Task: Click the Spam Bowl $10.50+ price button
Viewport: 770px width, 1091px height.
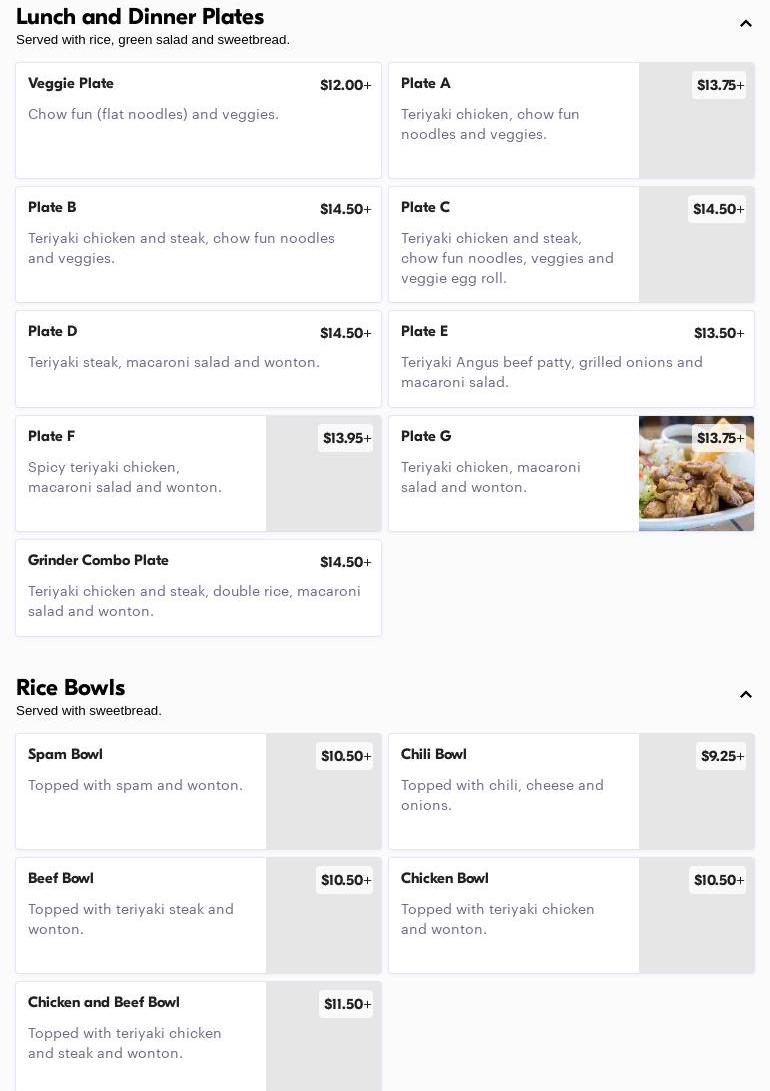Action: pyautogui.click(x=345, y=756)
